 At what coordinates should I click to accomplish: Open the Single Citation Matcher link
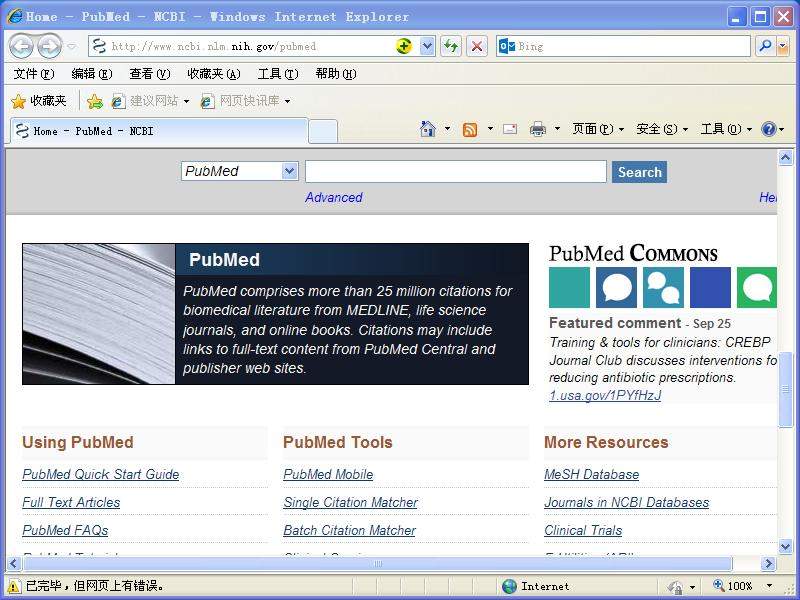coord(351,503)
